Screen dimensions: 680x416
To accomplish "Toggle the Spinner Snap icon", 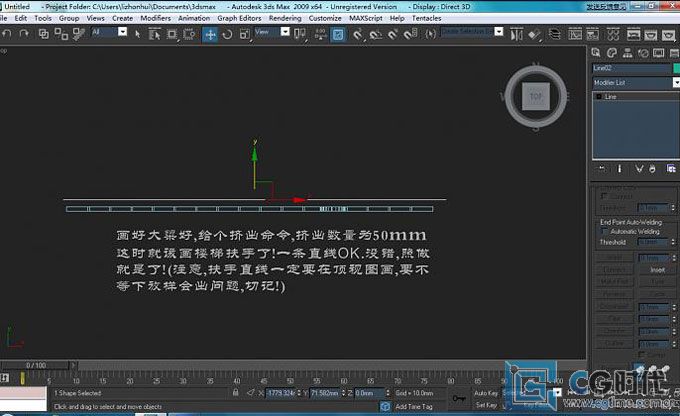I will pyautogui.click(x=411, y=34).
